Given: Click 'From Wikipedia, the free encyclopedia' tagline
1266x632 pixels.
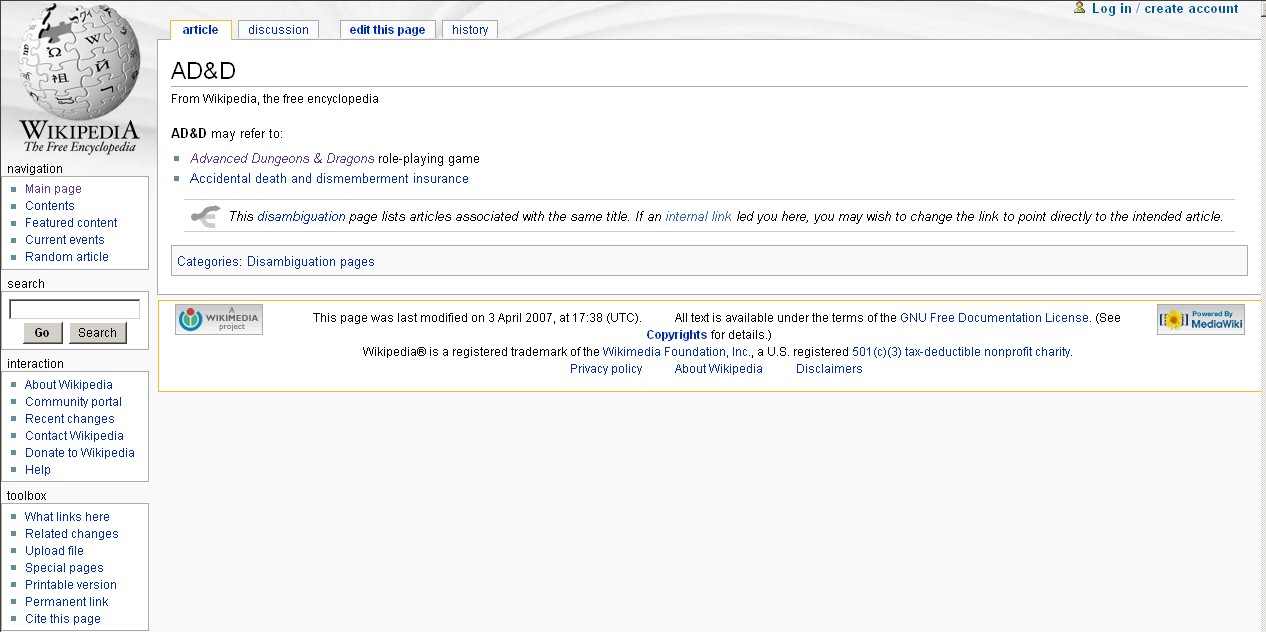Looking at the screenshot, I should point(275,99).
